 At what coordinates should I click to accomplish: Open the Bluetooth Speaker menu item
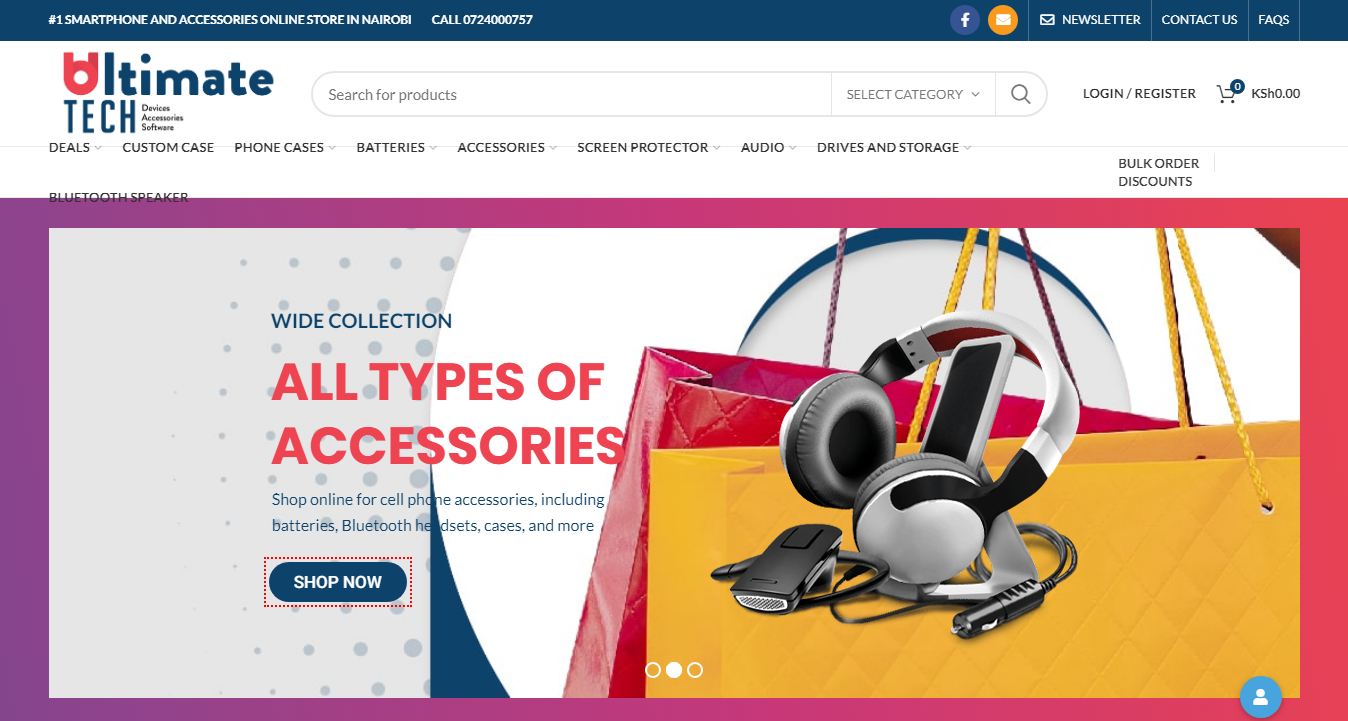point(119,197)
